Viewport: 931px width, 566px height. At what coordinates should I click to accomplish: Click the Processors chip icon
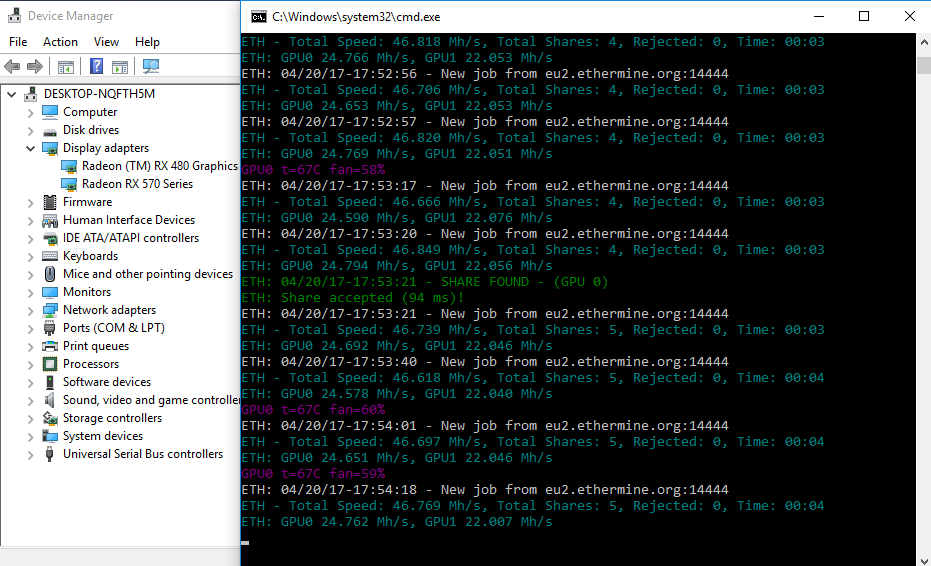tap(50, 364)
